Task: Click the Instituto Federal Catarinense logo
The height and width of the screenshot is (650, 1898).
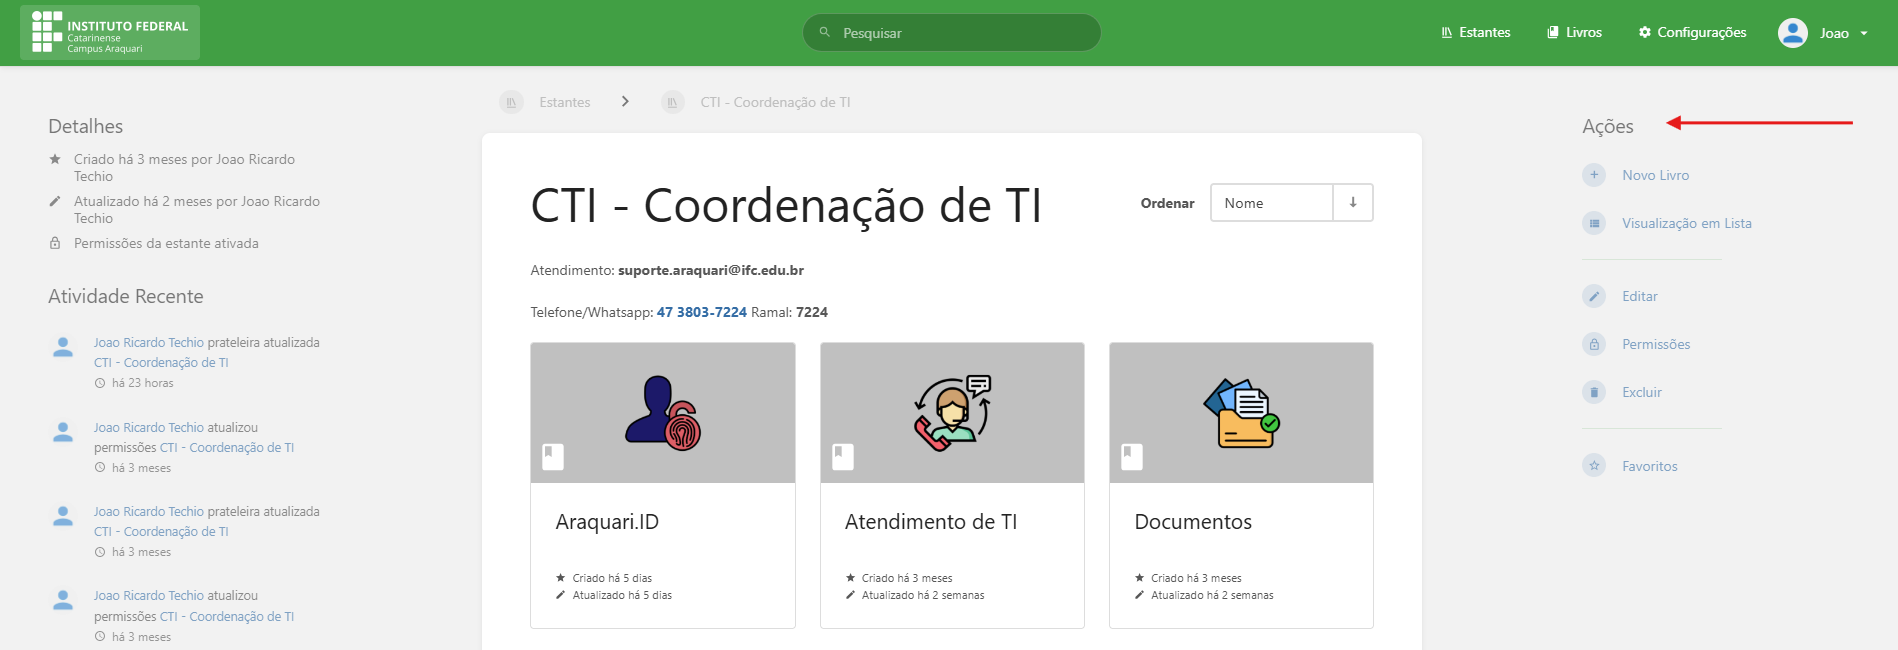Action: [x=110, y=33]
